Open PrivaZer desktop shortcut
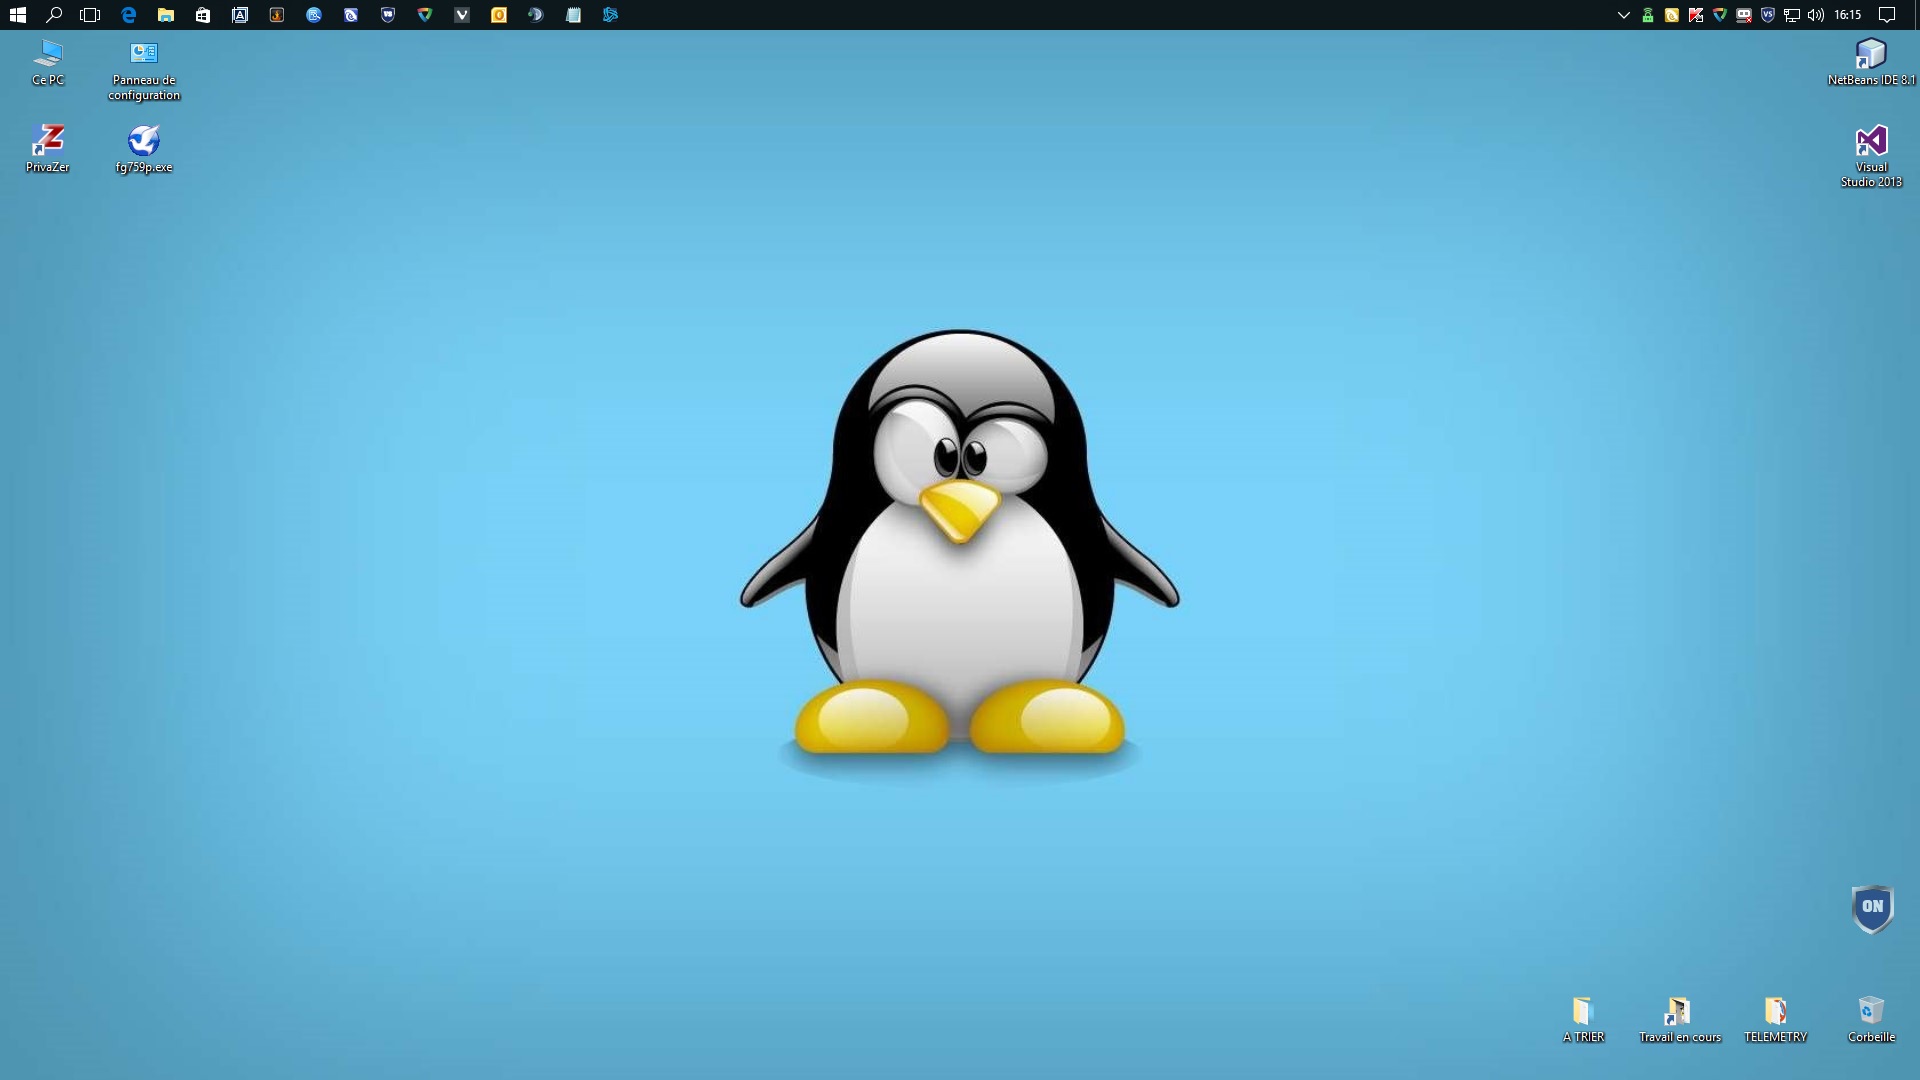Image resolution: width=1920 pixels, height=1080 pixels. [47, 142]
